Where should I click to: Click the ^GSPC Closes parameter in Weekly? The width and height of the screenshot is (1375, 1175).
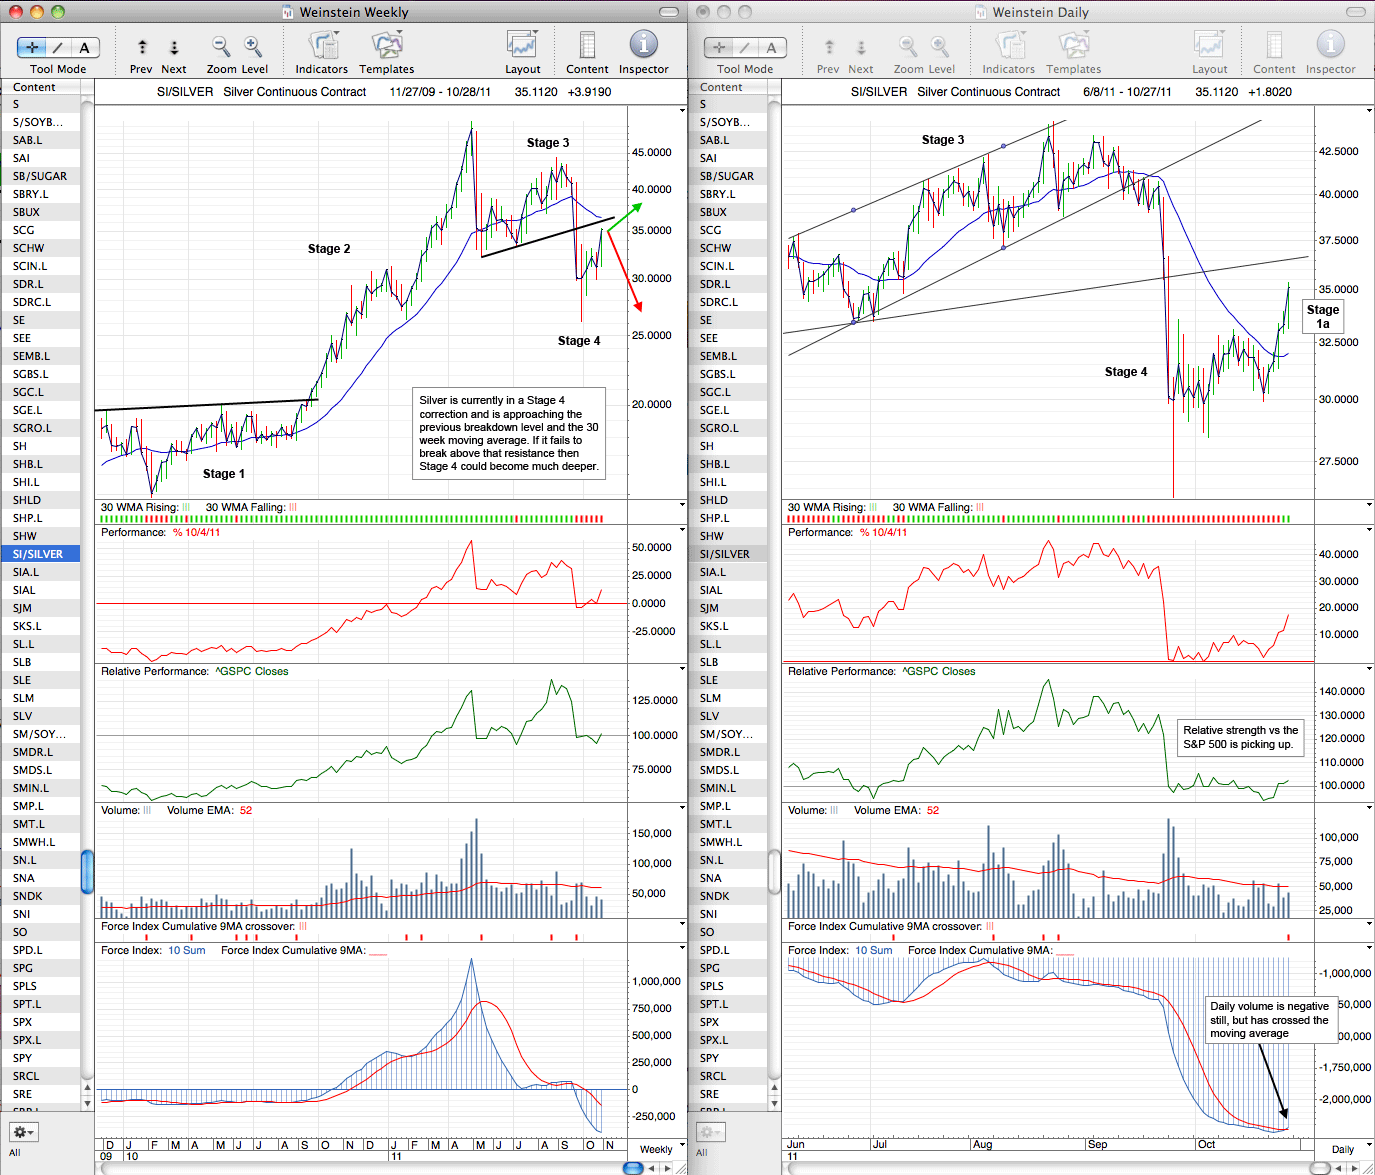pos(252,671)
